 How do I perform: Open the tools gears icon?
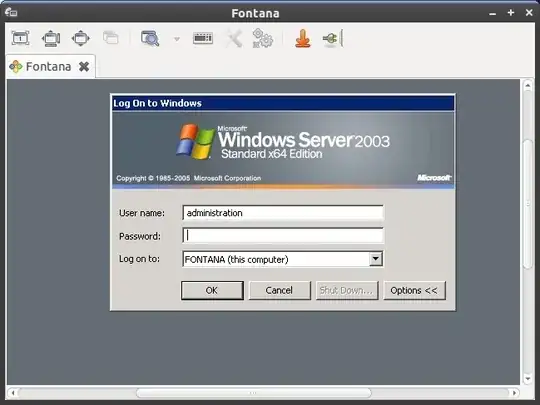coord(263,38)
